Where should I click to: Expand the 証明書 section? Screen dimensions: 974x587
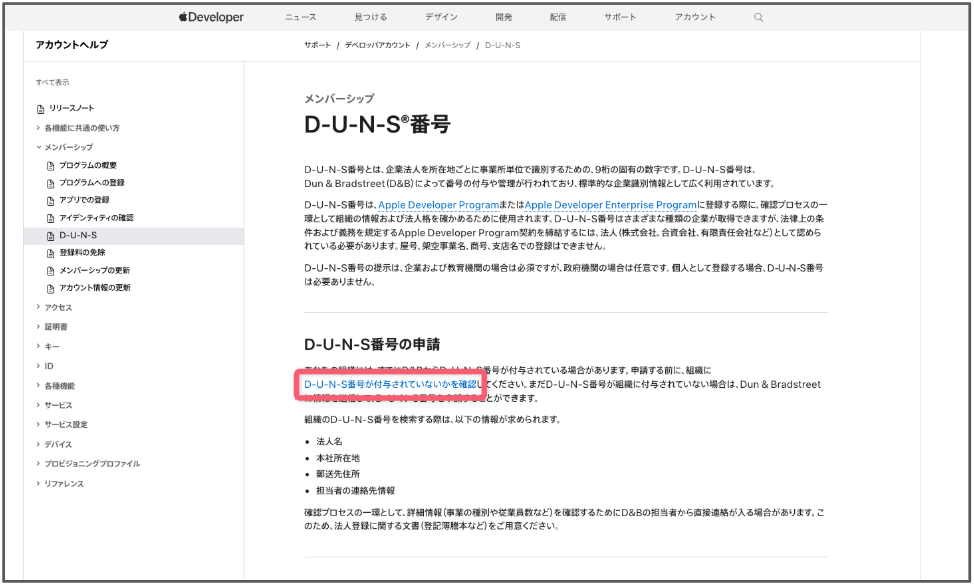click(x=52, y=327)
